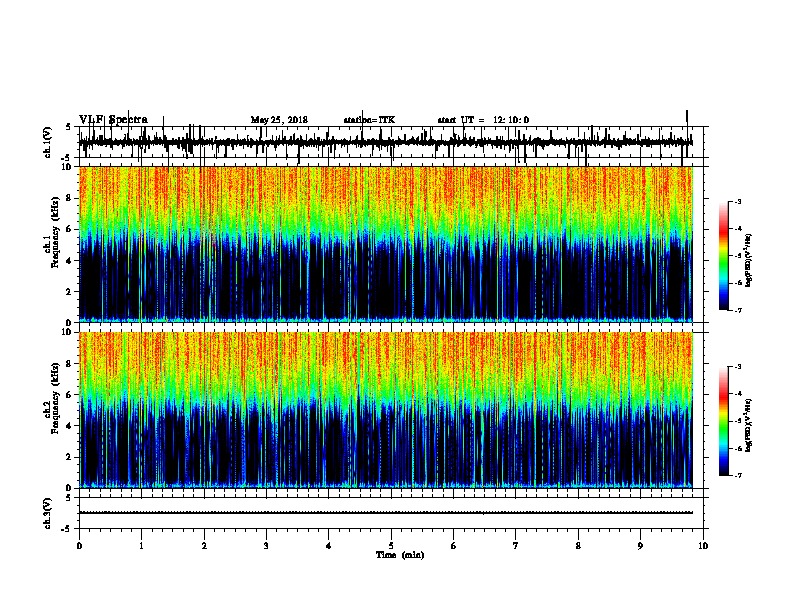The width and height of the screenshot is (792, 612).
Task: Click the lower ch.2 color scale bar
Action: (724, 421)
